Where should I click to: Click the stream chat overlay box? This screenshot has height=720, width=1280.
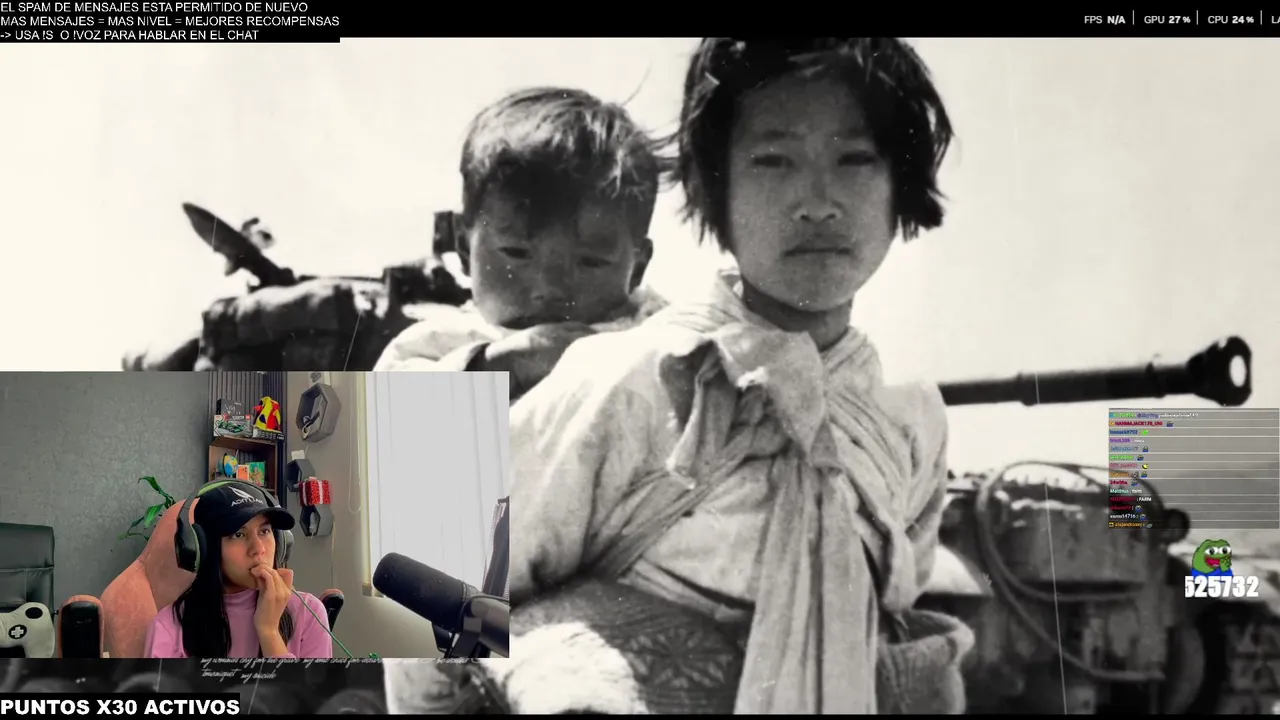pos(1193,469)
